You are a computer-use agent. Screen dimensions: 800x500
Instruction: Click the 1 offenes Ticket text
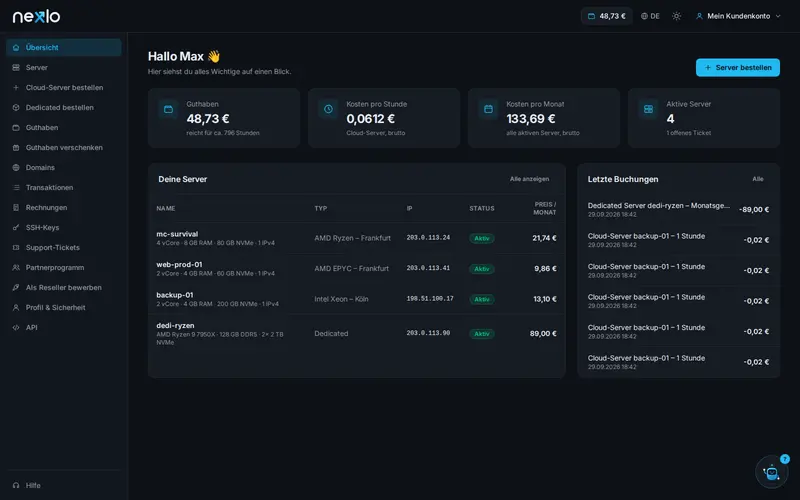click(x=688, y=133)
